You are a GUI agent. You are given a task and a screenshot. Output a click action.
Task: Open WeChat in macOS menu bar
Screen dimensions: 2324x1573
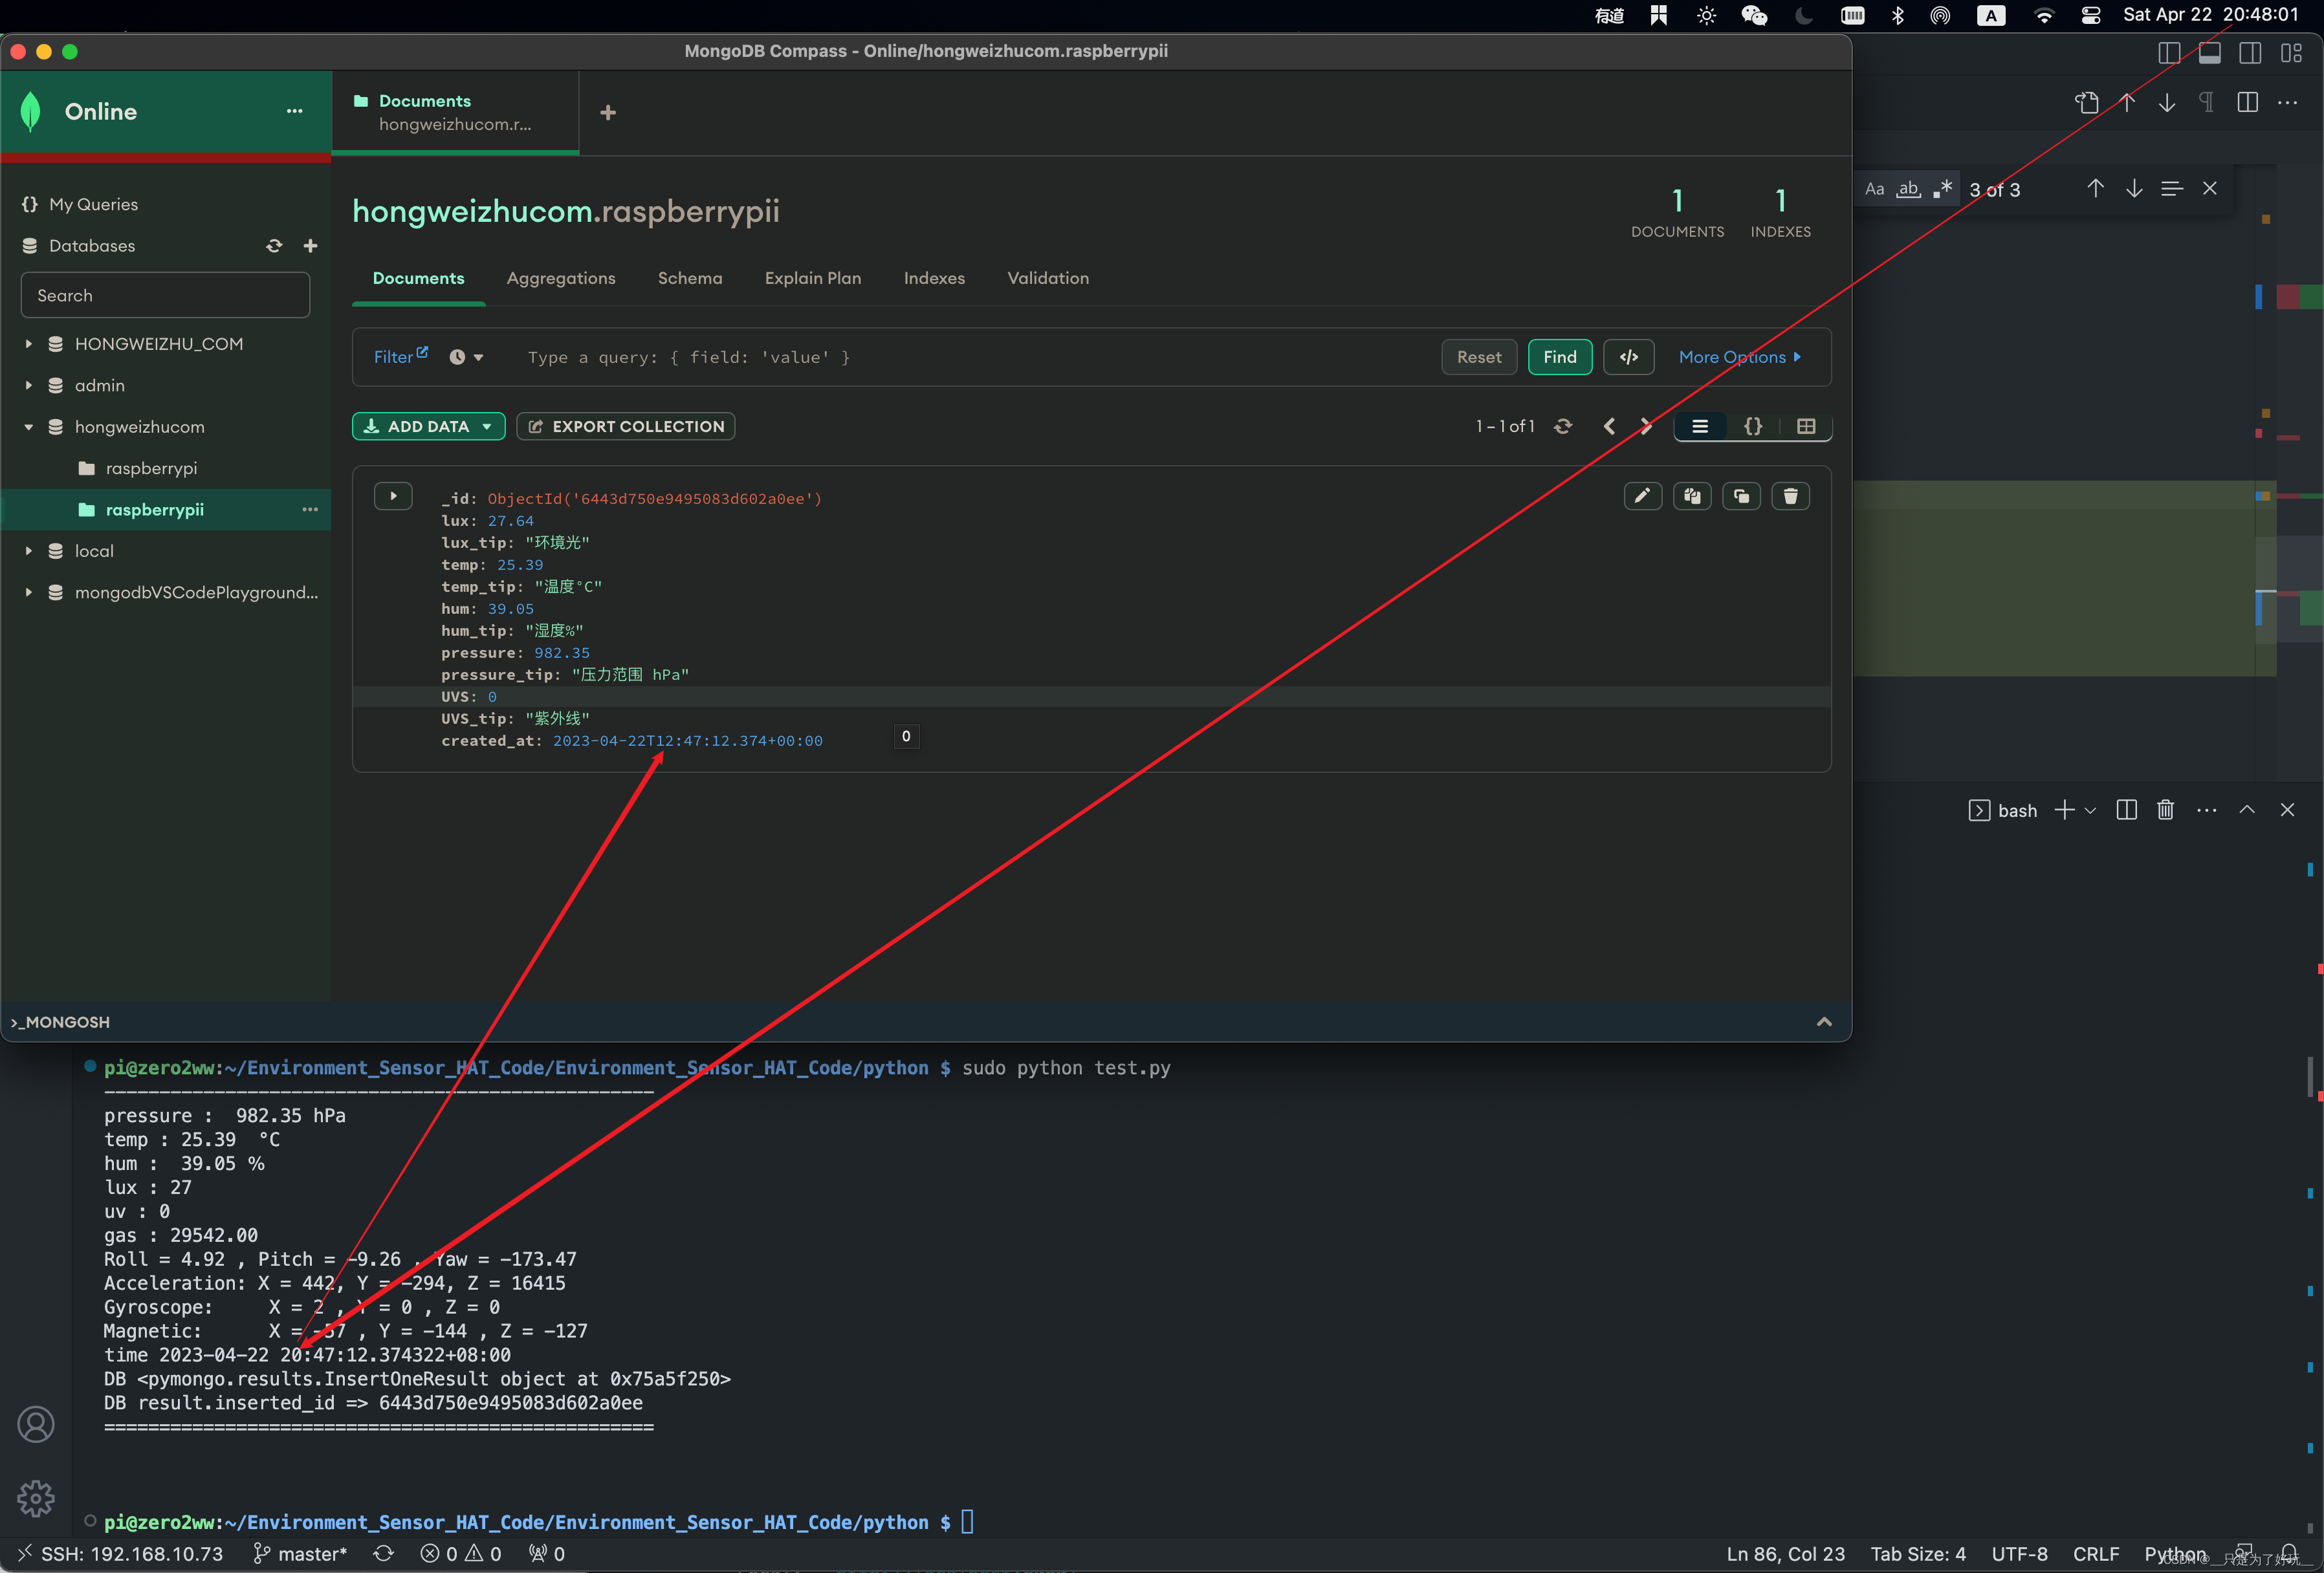point(1755,15)
